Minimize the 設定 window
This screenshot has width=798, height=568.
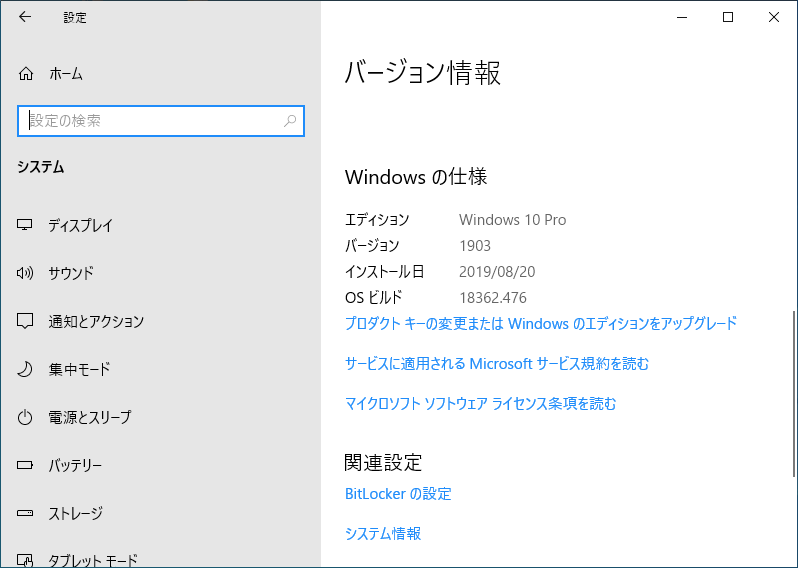(682, 17)
